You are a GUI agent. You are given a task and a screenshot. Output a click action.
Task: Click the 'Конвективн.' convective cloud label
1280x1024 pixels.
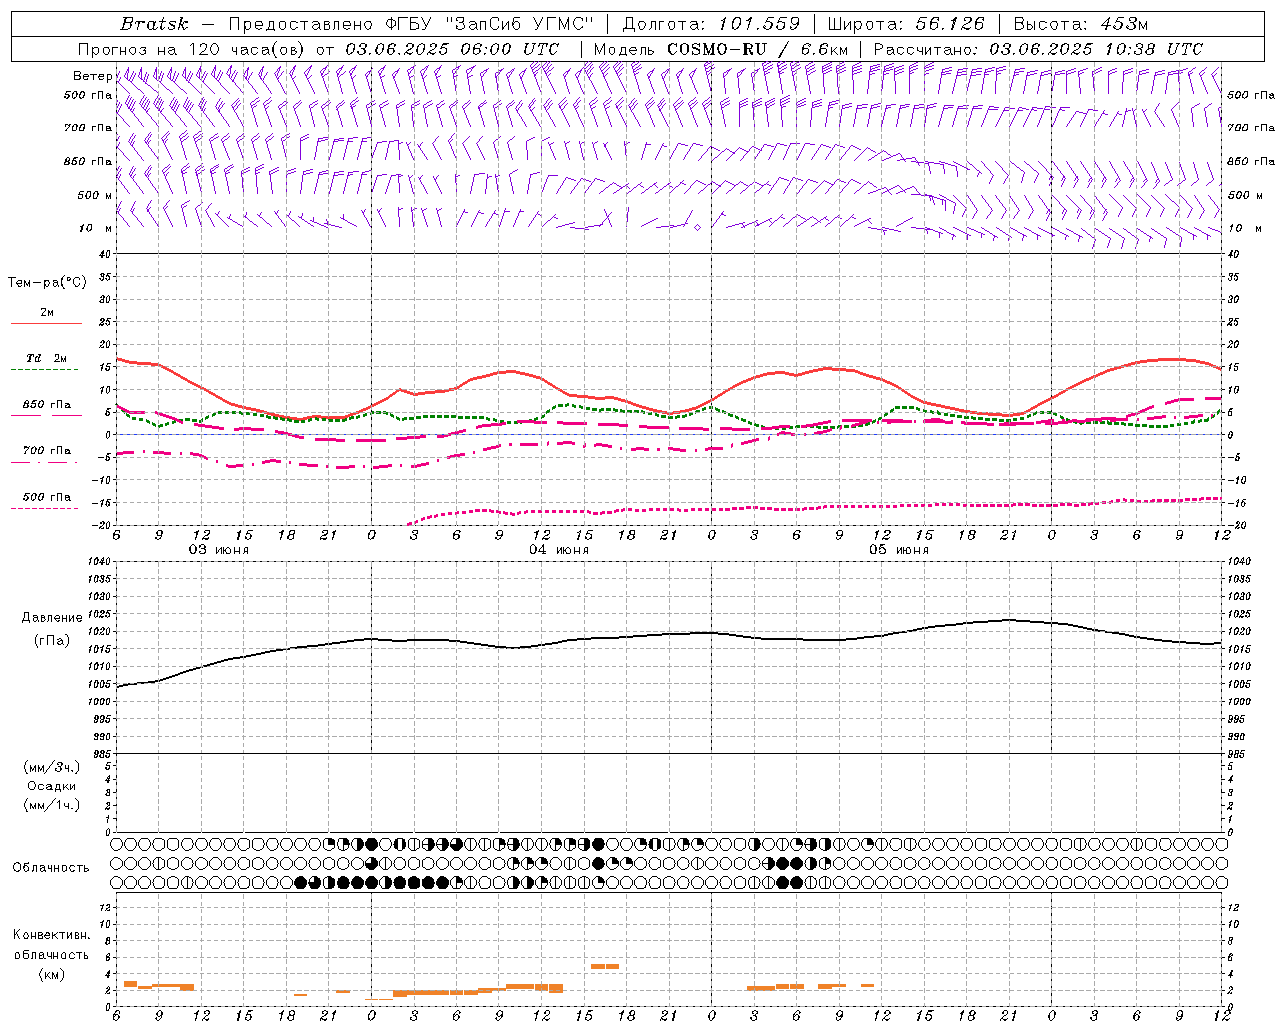(x=52, y=935)
